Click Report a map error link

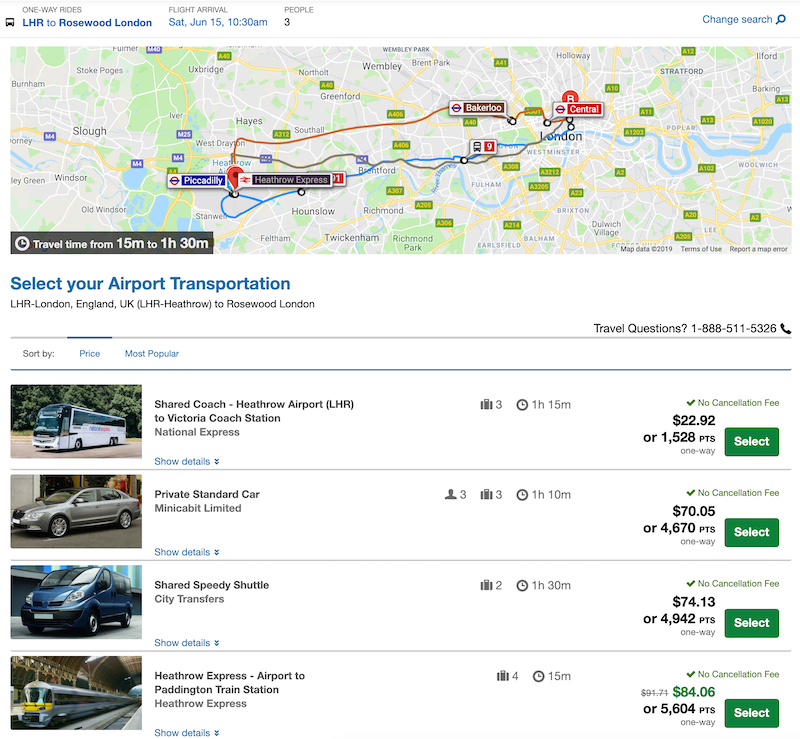tap(758, 249)
